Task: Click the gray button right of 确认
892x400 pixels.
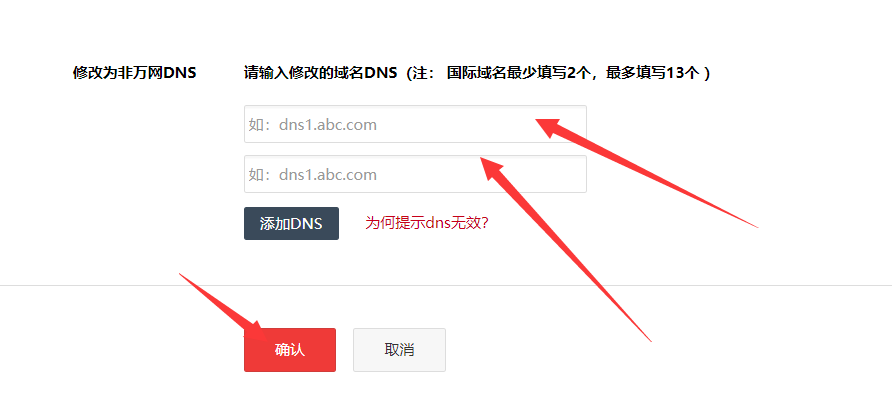Action: tap(399, 350)
